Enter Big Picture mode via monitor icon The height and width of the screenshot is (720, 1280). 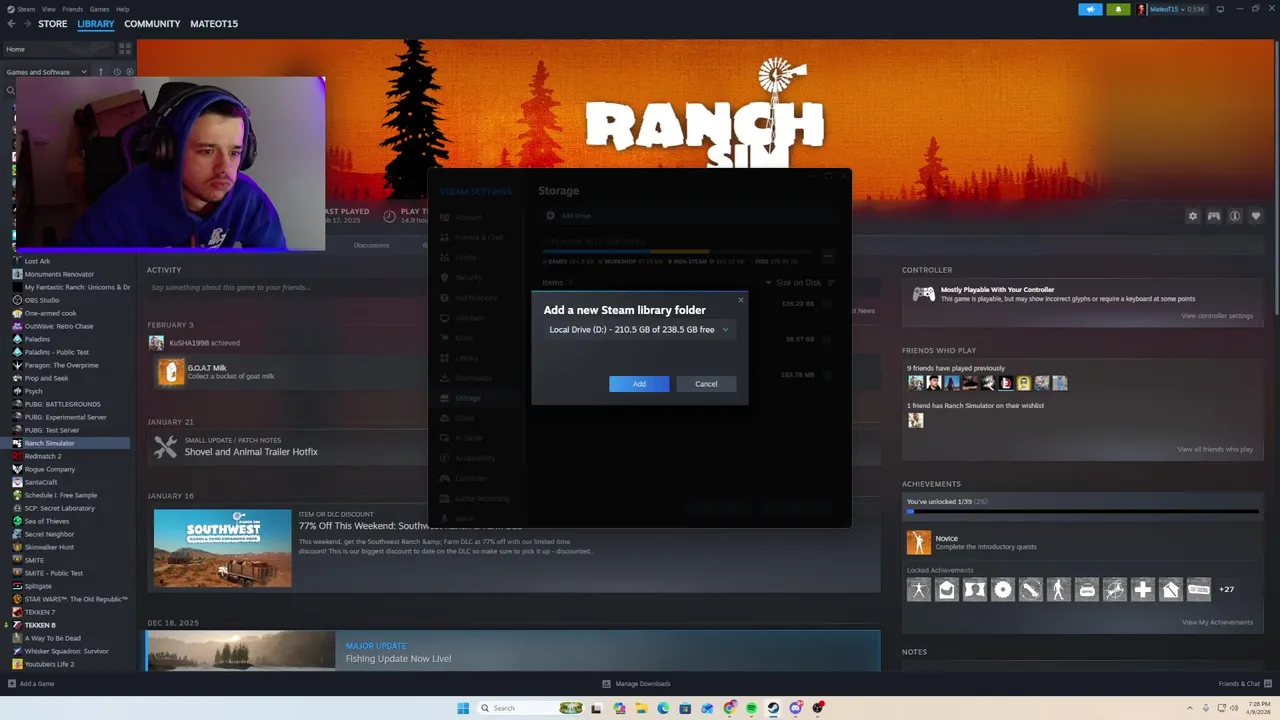1220,9
